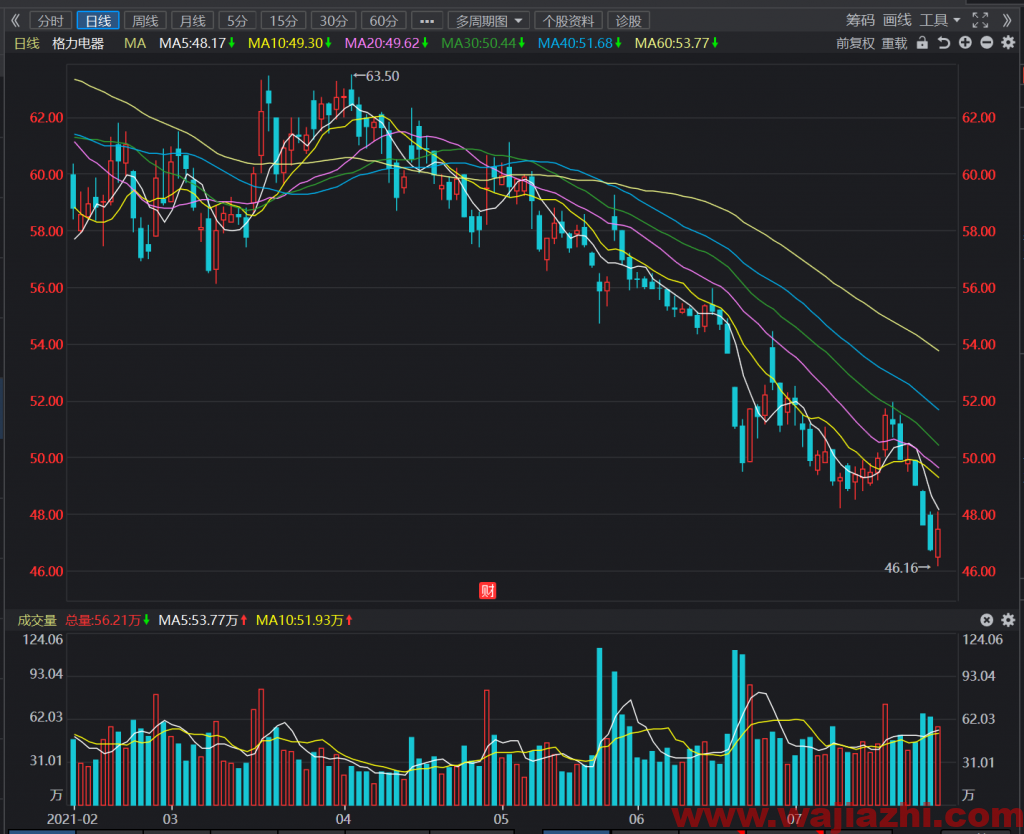Select 60分 period tab
Screen dimensions: 1024x834
(384, 21)
